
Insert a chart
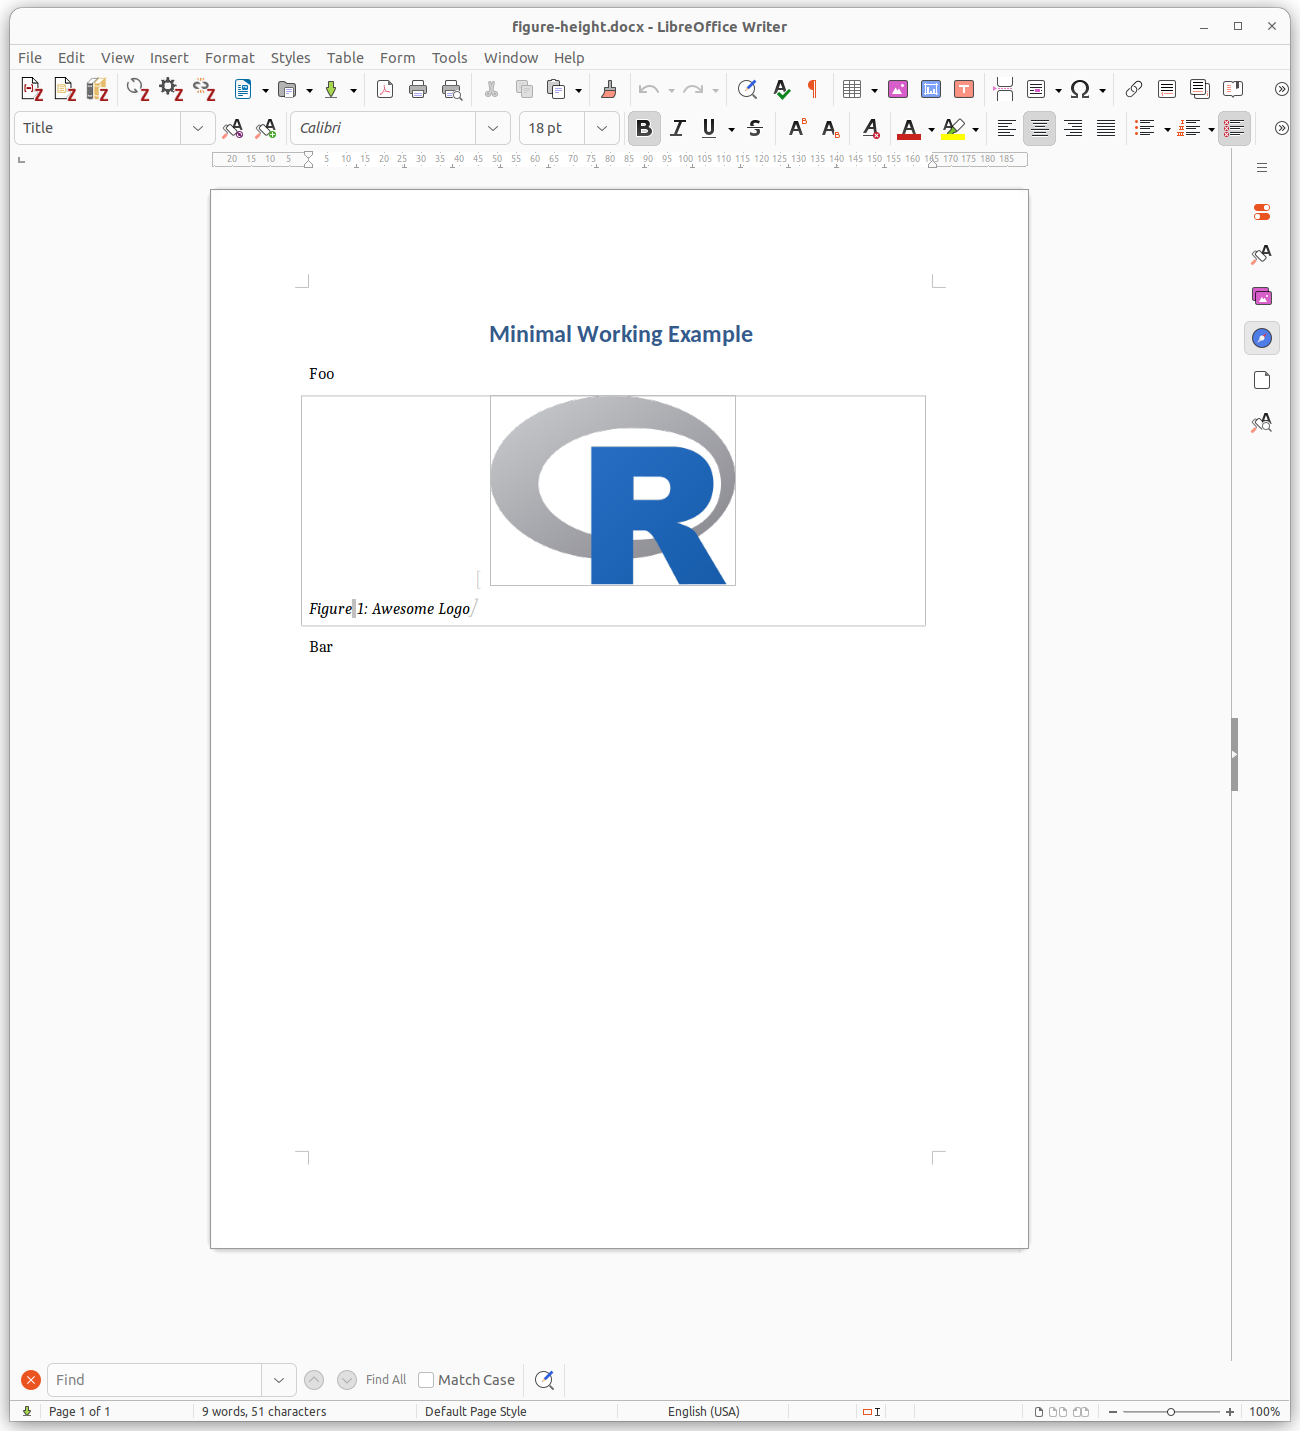[x=931, y=90]
